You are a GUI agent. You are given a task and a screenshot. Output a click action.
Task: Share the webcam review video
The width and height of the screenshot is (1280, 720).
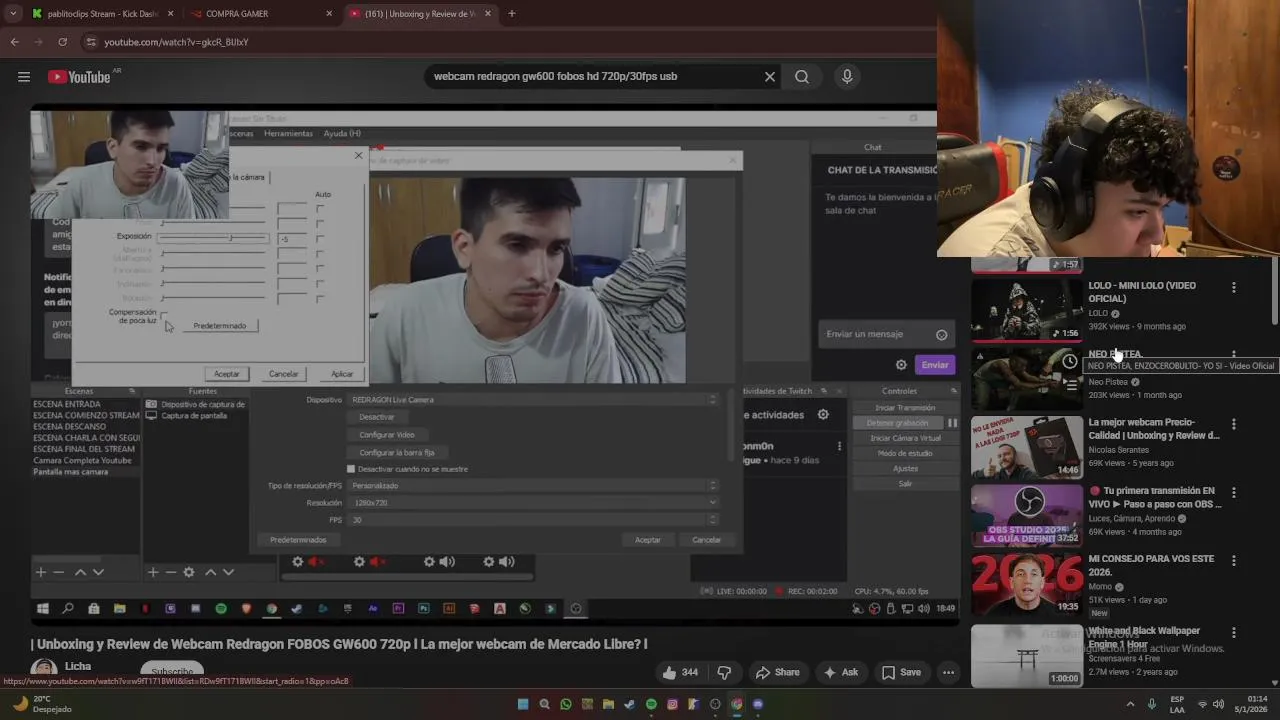pyautogui.click(x=777, y=672)
